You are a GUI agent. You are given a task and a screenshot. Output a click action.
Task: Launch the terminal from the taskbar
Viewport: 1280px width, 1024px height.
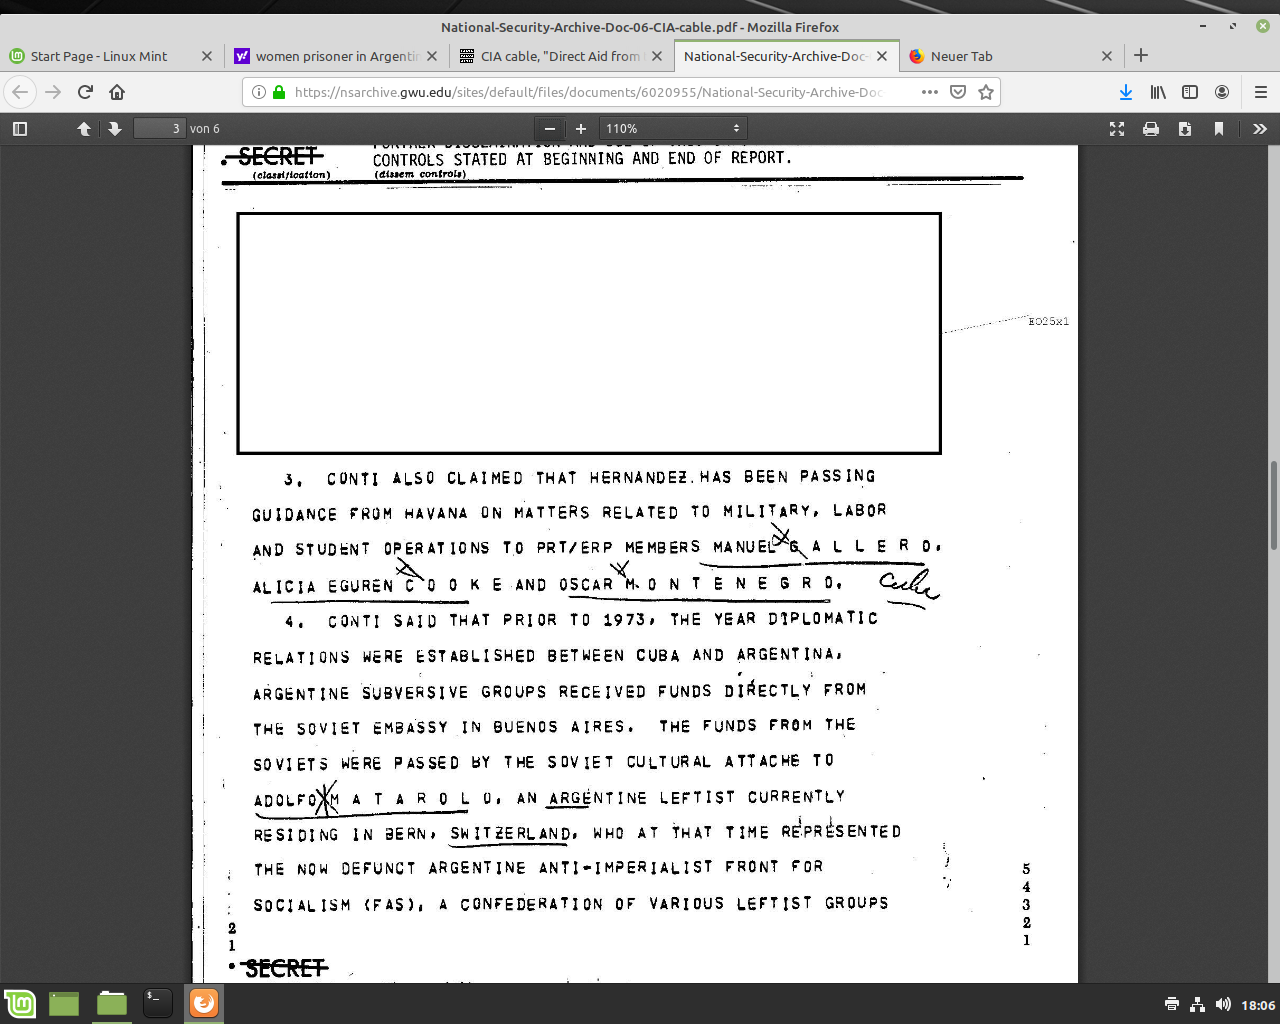[x=157, y=1003]
